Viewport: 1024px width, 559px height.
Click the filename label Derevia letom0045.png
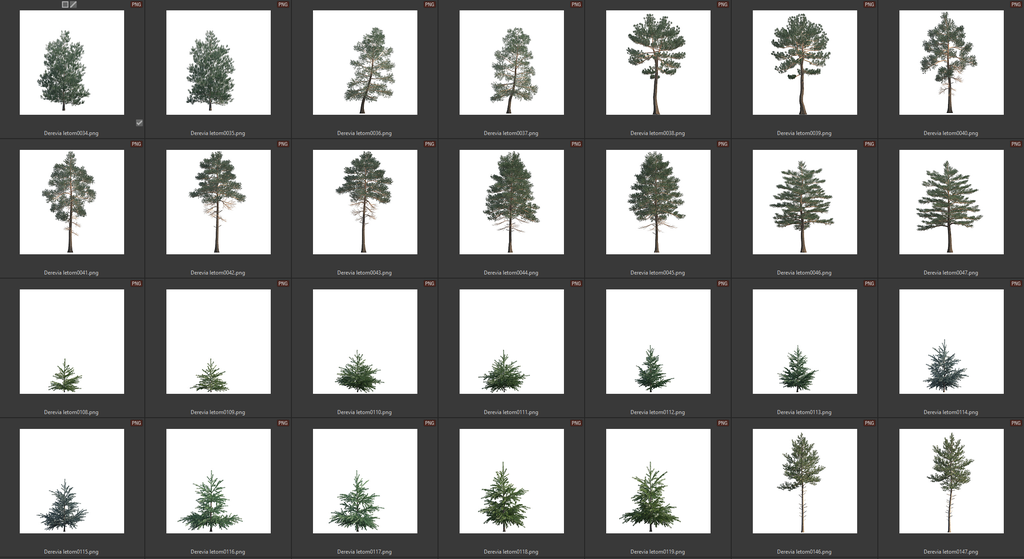[657, 272]
